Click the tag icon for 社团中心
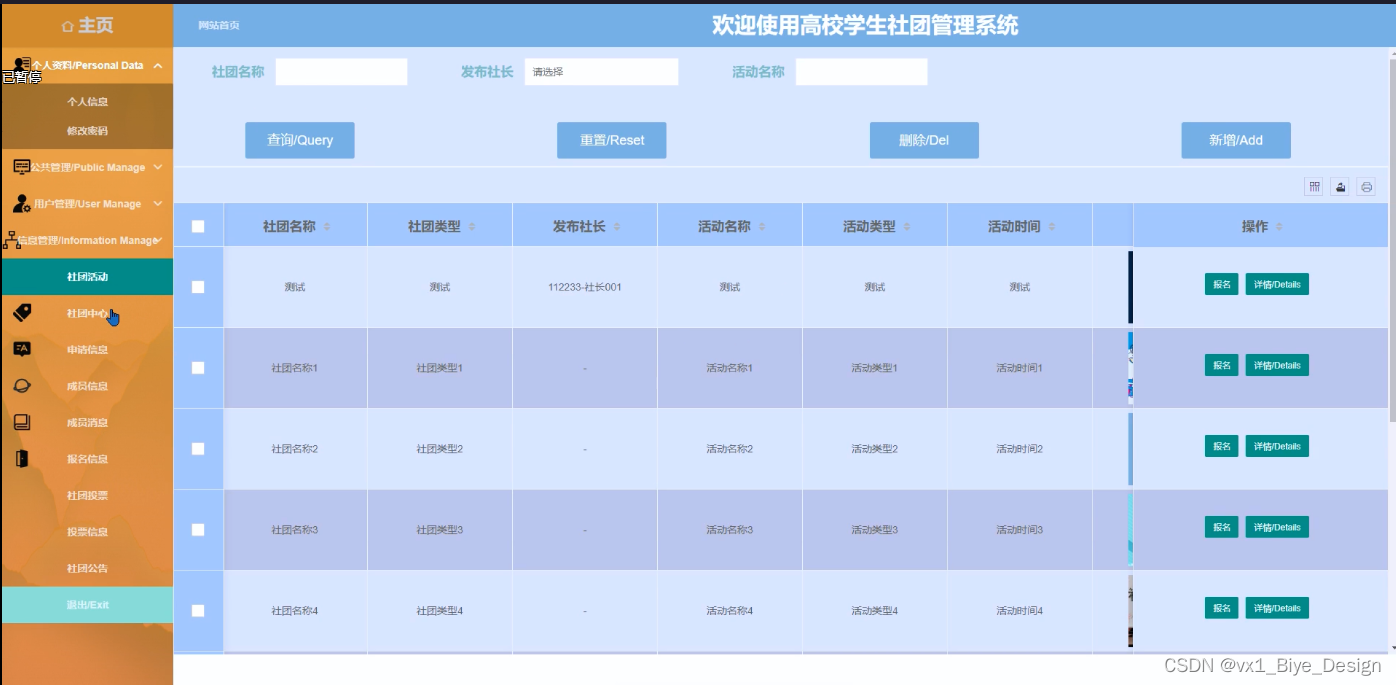This screenshot has width=1396, height=685. point(22,313)
